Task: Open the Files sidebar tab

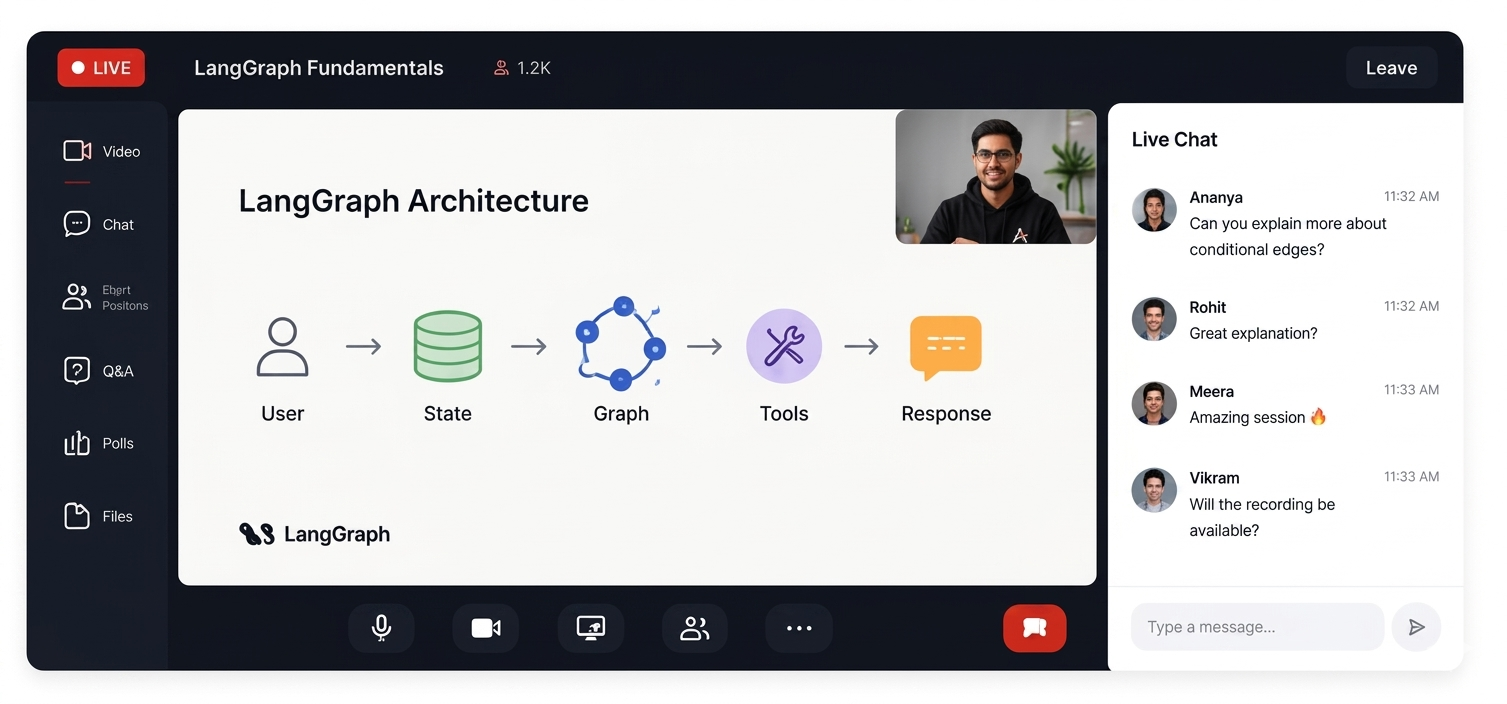Action: click(x=98, y=516)
